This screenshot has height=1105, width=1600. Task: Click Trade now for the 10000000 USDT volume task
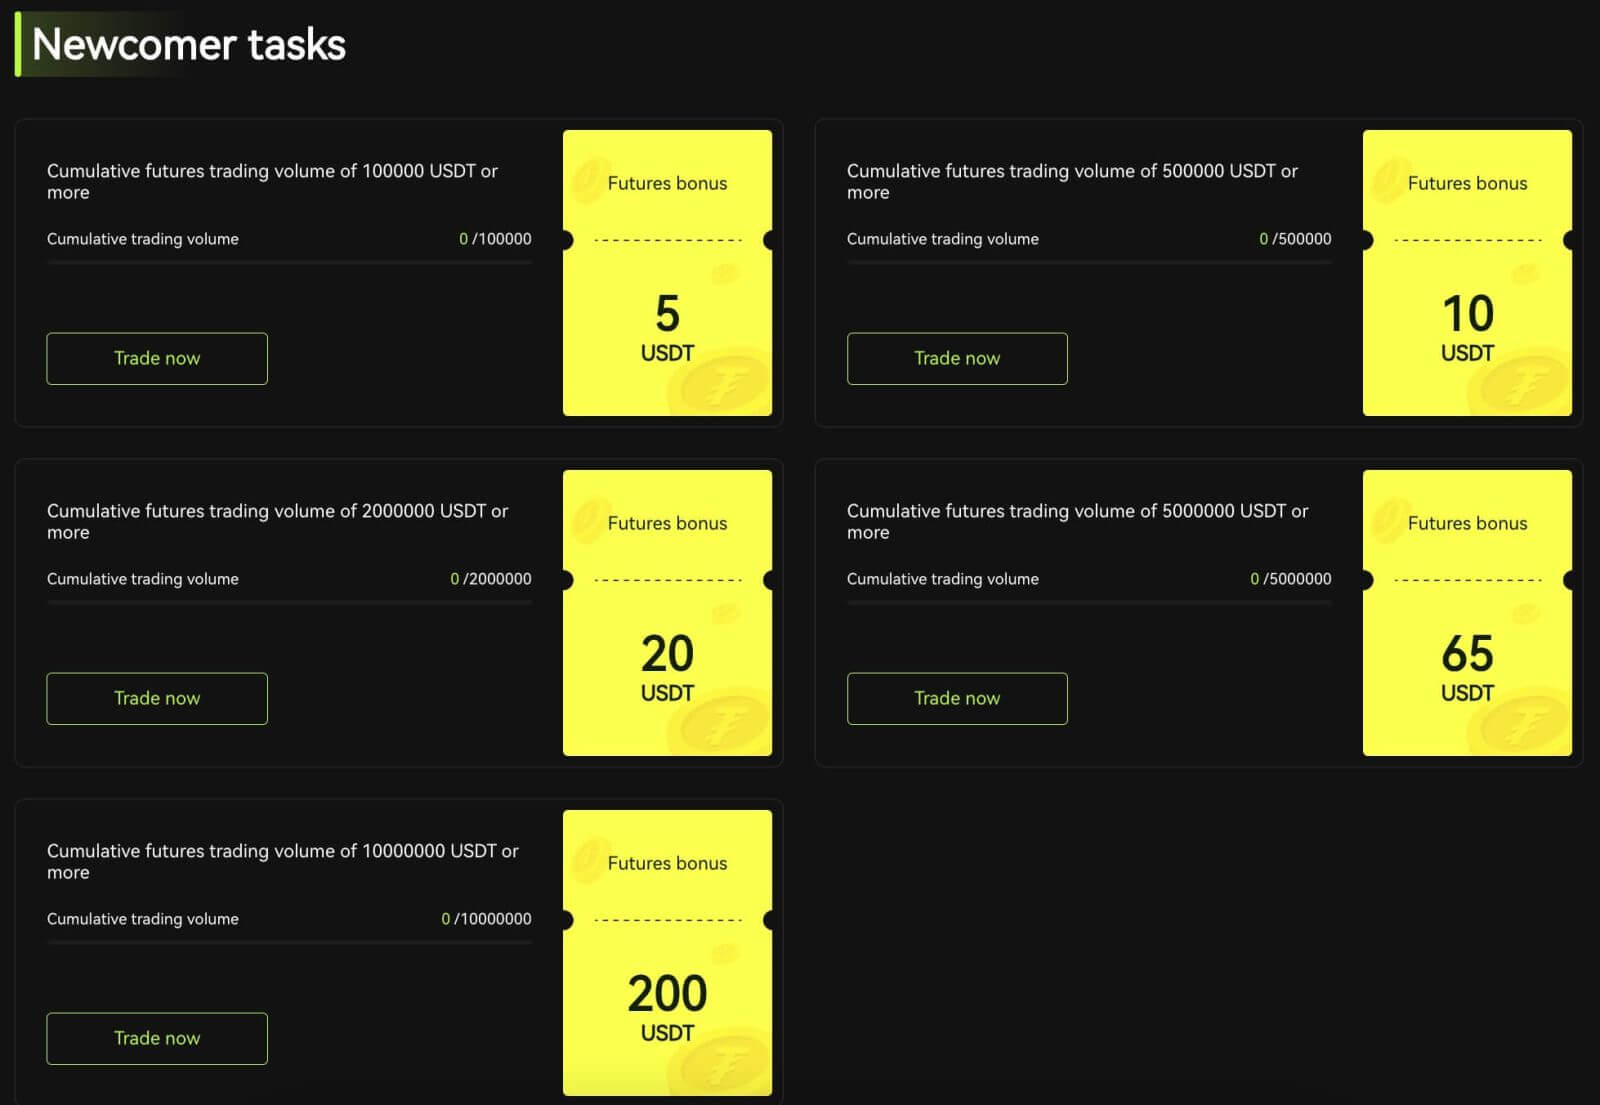156,1038
